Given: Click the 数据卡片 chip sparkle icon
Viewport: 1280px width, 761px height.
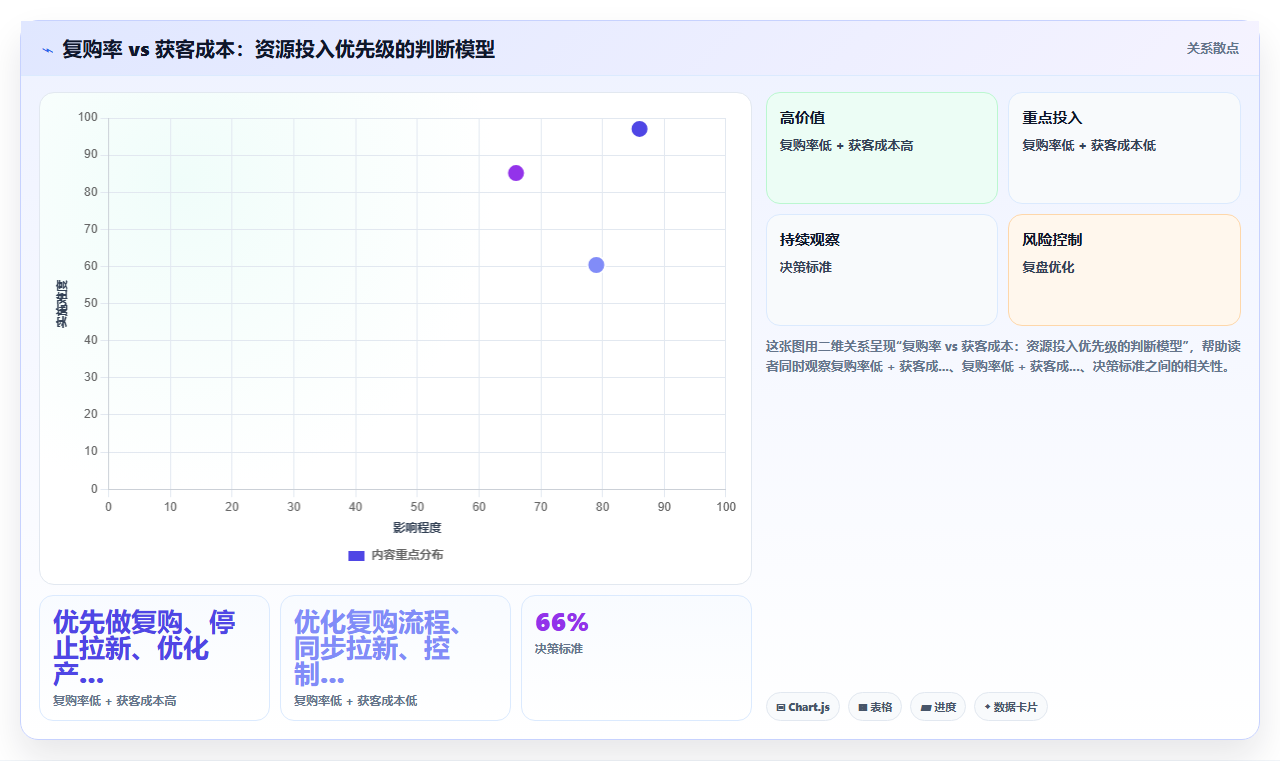Looking at the screenshot, I should click(x=988, y=707).
